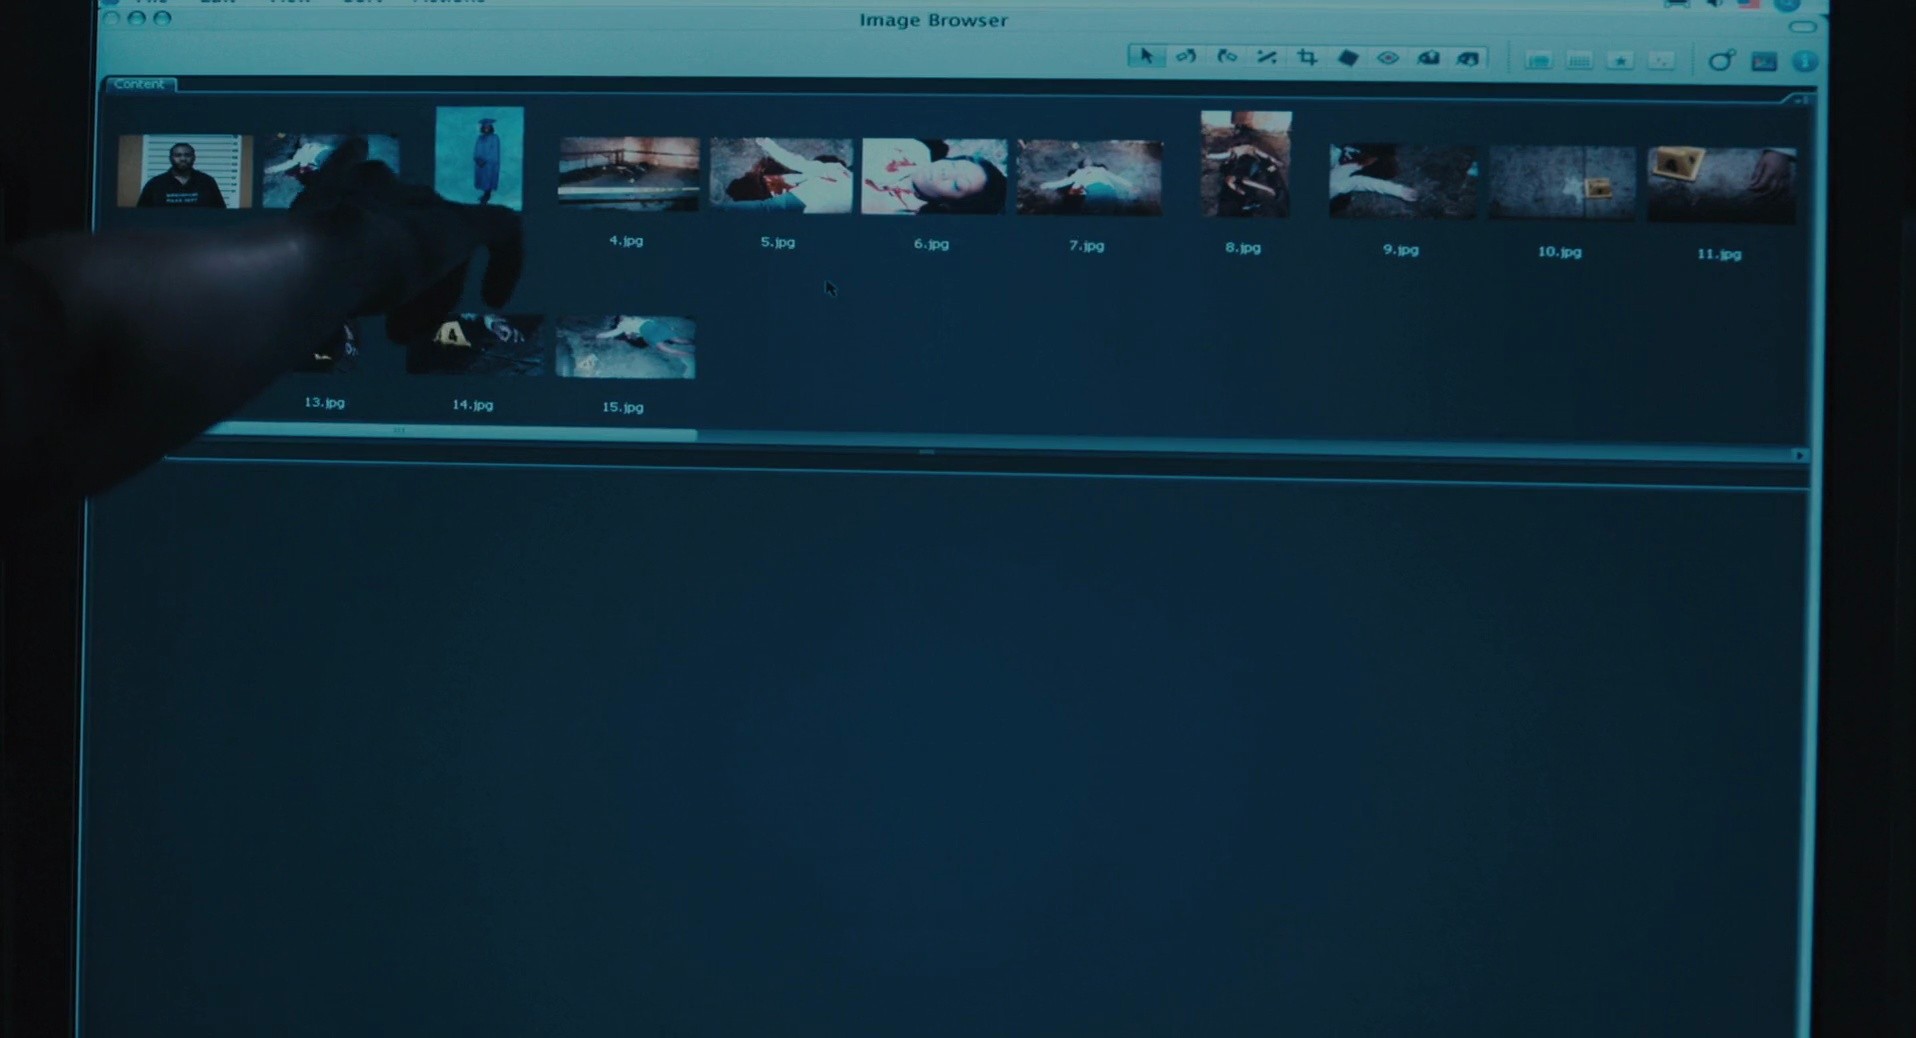Select the thumbnail above 14.jpg
Viewport: 1916px width, 1038px height.
[476, 345]
